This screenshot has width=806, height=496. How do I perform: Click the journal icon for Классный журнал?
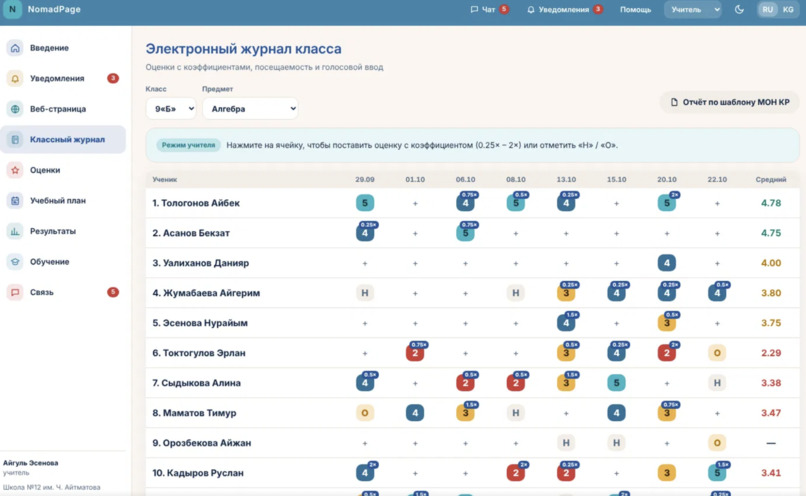point(15,139)
